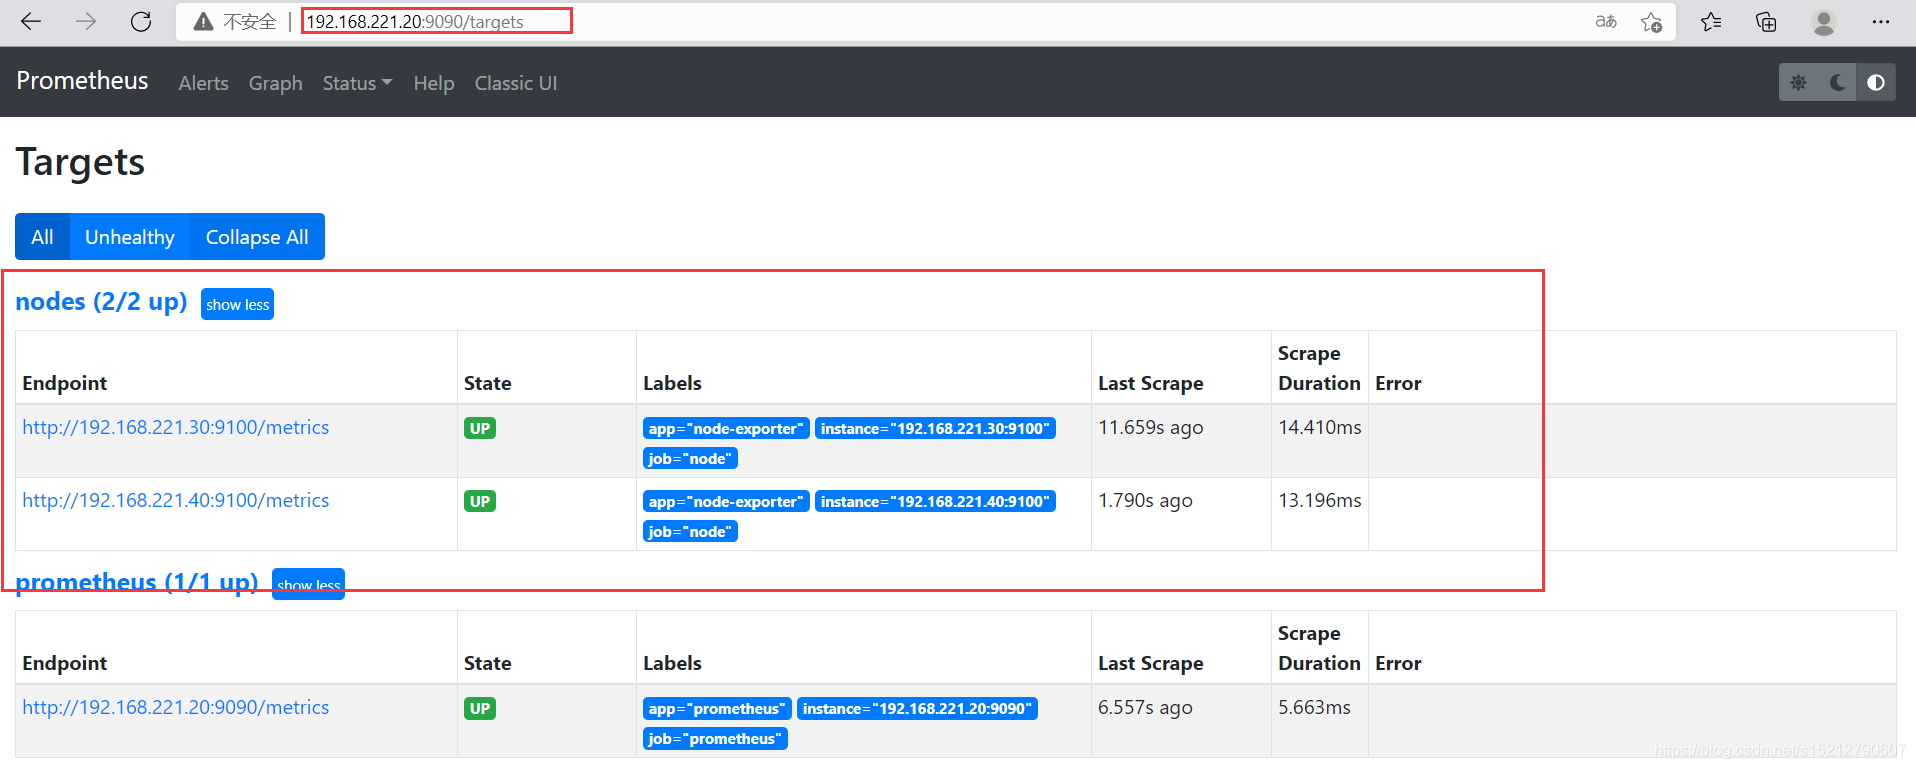1916x769 pixels.
Task: Click the UP badge for 192.168.221.20
Action: coord(480,708)
